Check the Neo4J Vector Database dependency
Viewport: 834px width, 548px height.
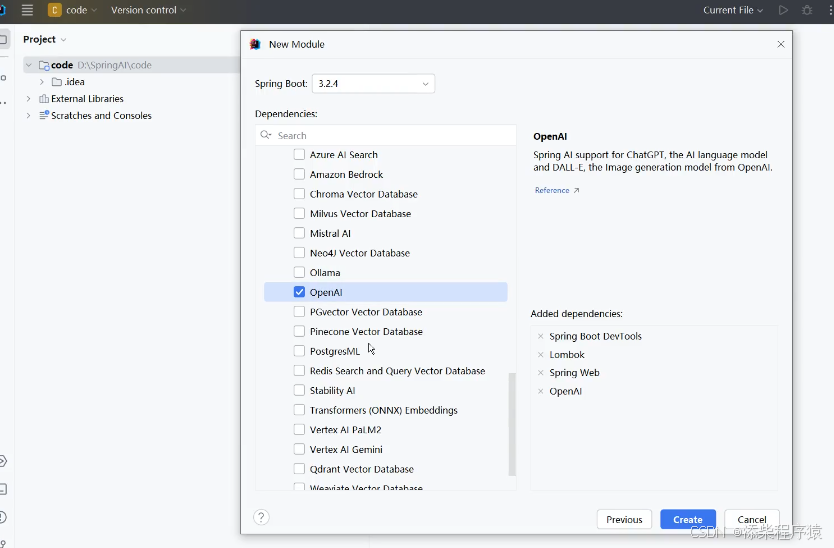click(299, 253)
